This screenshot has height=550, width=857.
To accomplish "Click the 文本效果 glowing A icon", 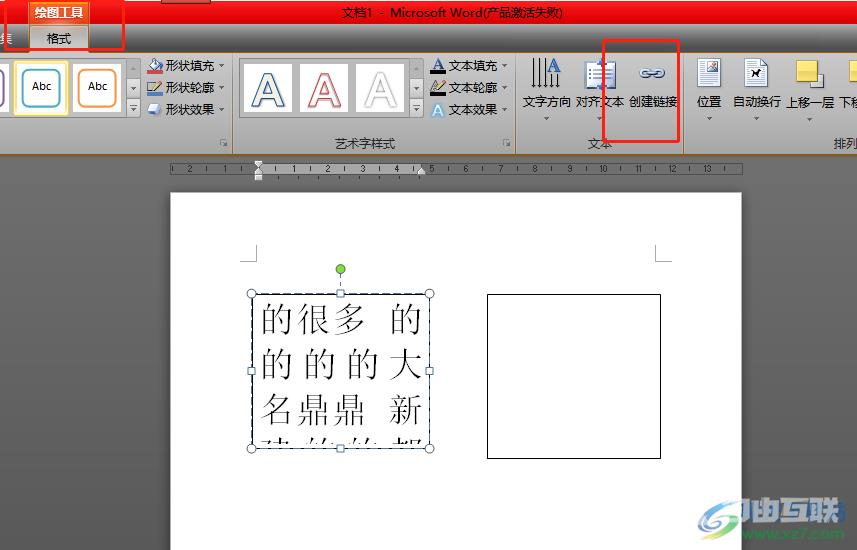I will point(438,110).
